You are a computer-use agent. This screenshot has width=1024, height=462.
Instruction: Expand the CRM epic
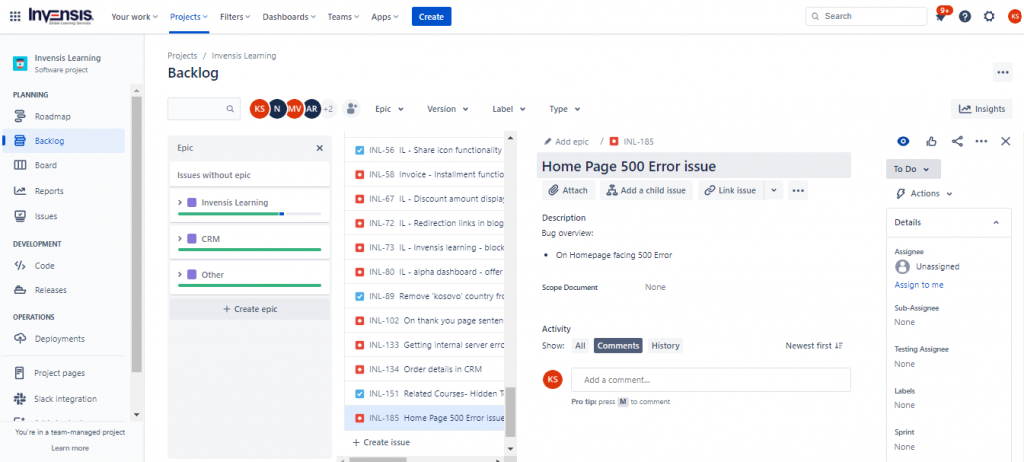(x=180, y=238)
